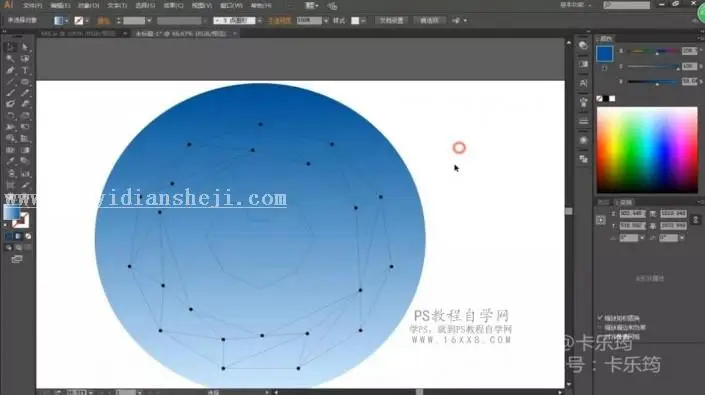
Task: Expand the stroke weight dropdown
Action: 149,21
